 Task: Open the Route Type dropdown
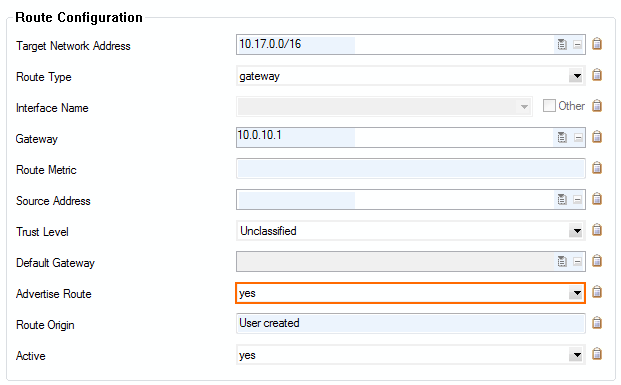point(577,76)
